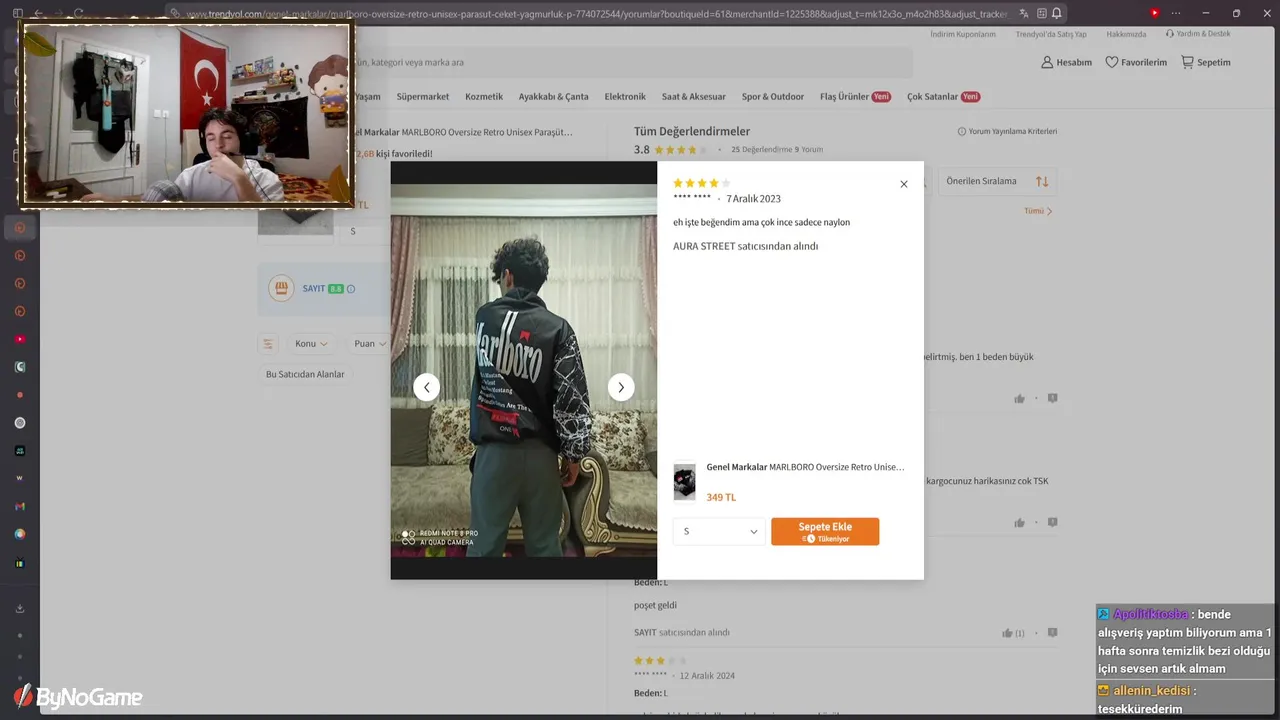Select the Bu Satıcıdan Alanlar filter chip
1280x720 pixels.
coord(305,374)
